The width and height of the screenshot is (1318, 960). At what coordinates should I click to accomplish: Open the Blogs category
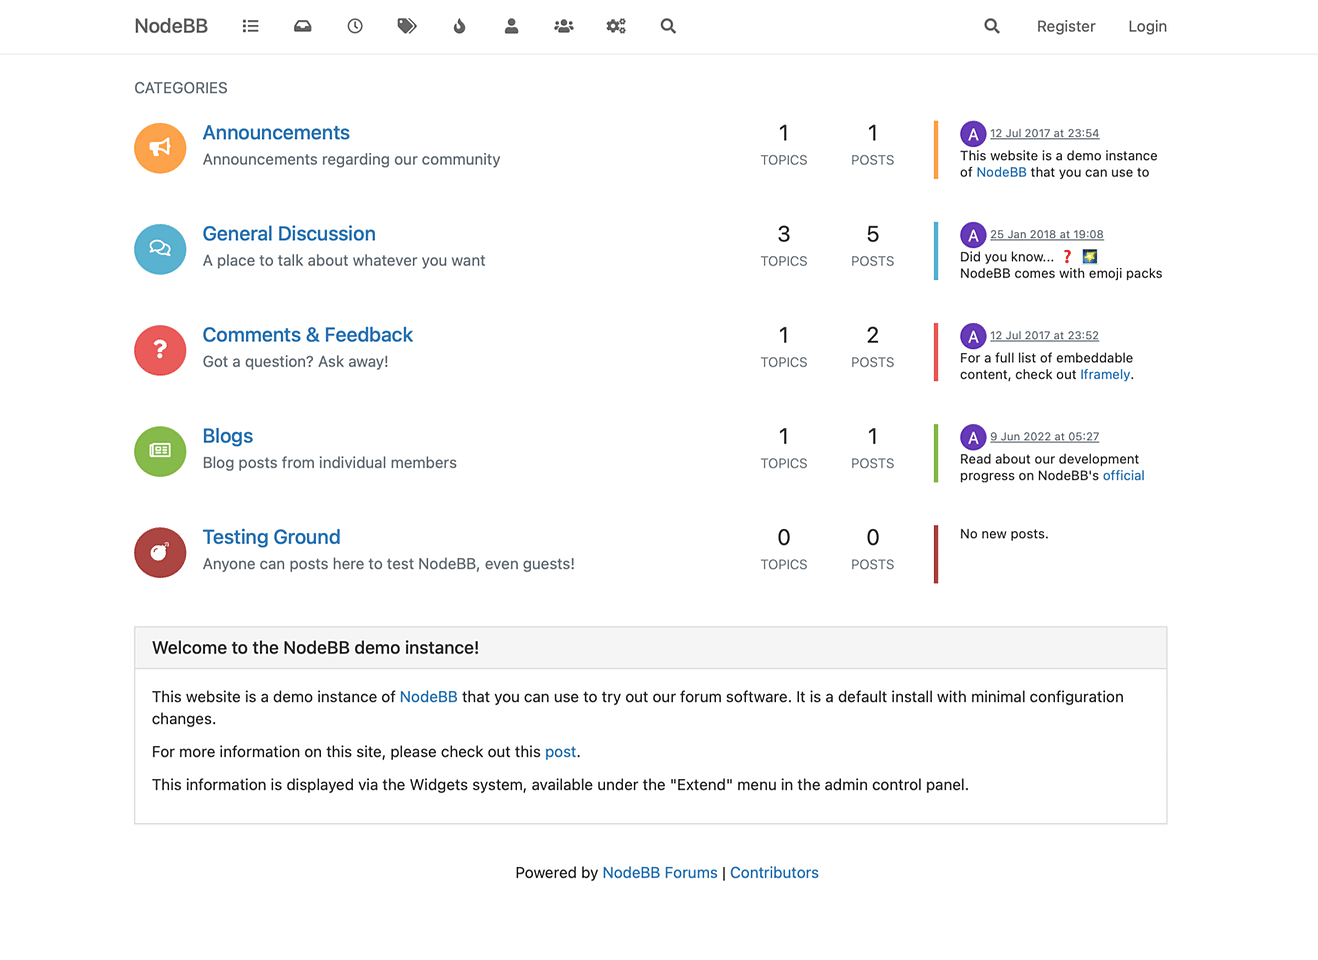pyautogui.click(x=228, y=436)
